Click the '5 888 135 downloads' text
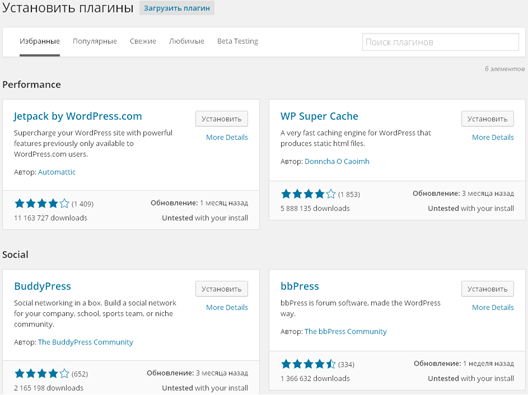This screenshot has width=528, height=395. 315,208
